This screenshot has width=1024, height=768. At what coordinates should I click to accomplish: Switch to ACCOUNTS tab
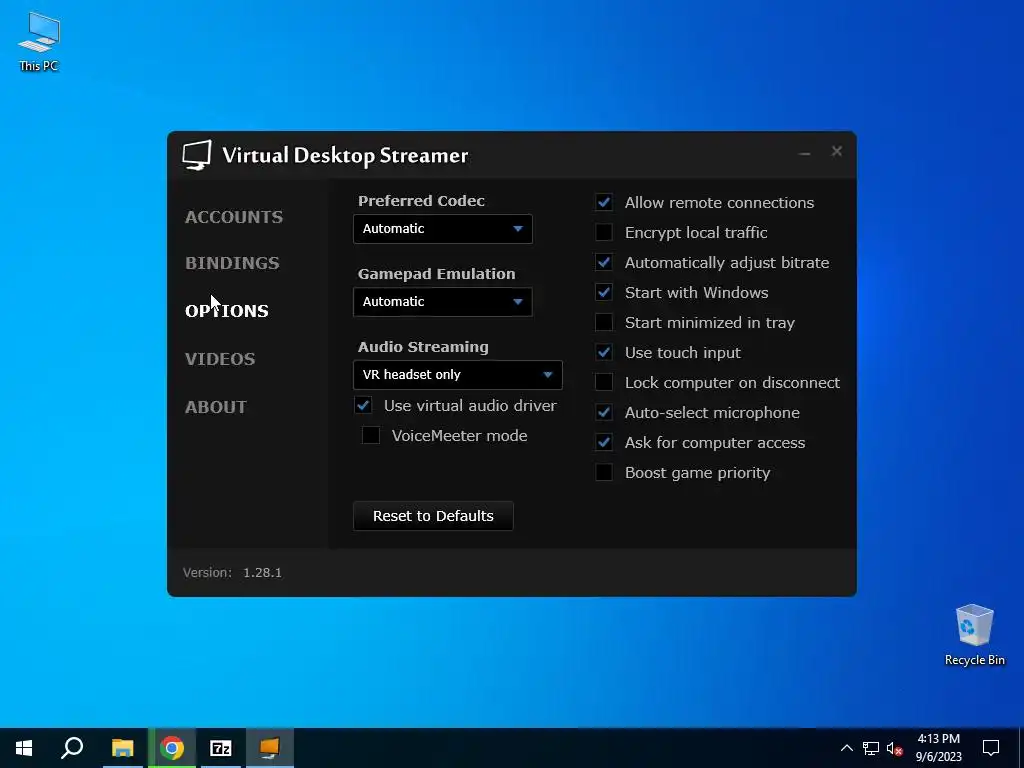coord(234,217)
